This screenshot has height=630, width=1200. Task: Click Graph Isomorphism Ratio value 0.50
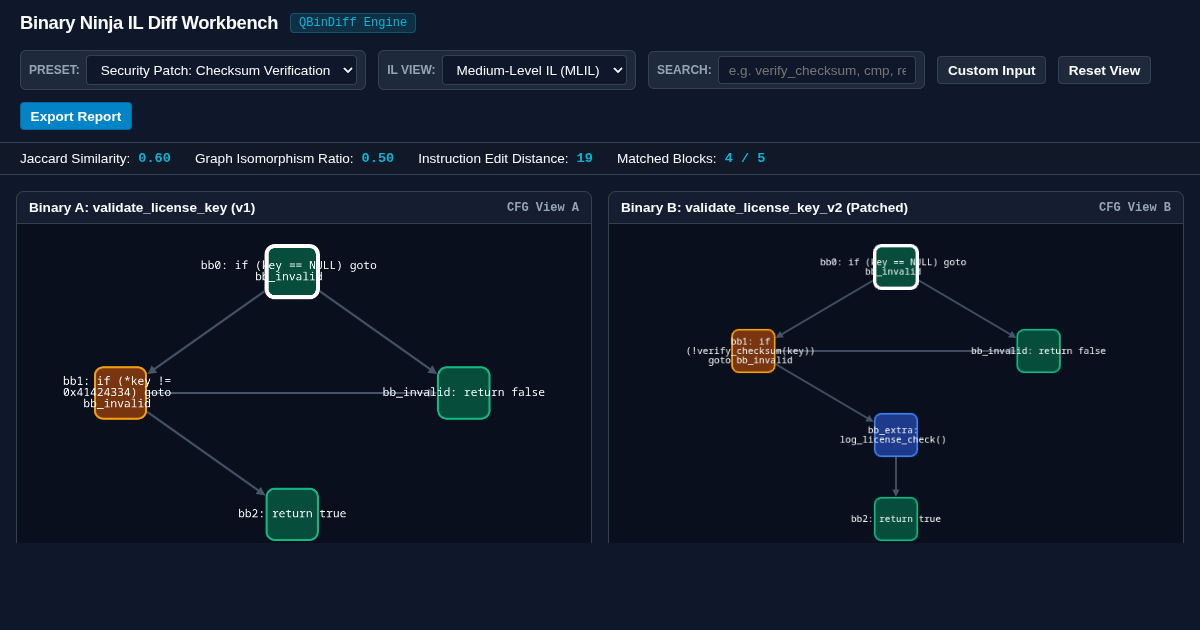pos(378,158)
